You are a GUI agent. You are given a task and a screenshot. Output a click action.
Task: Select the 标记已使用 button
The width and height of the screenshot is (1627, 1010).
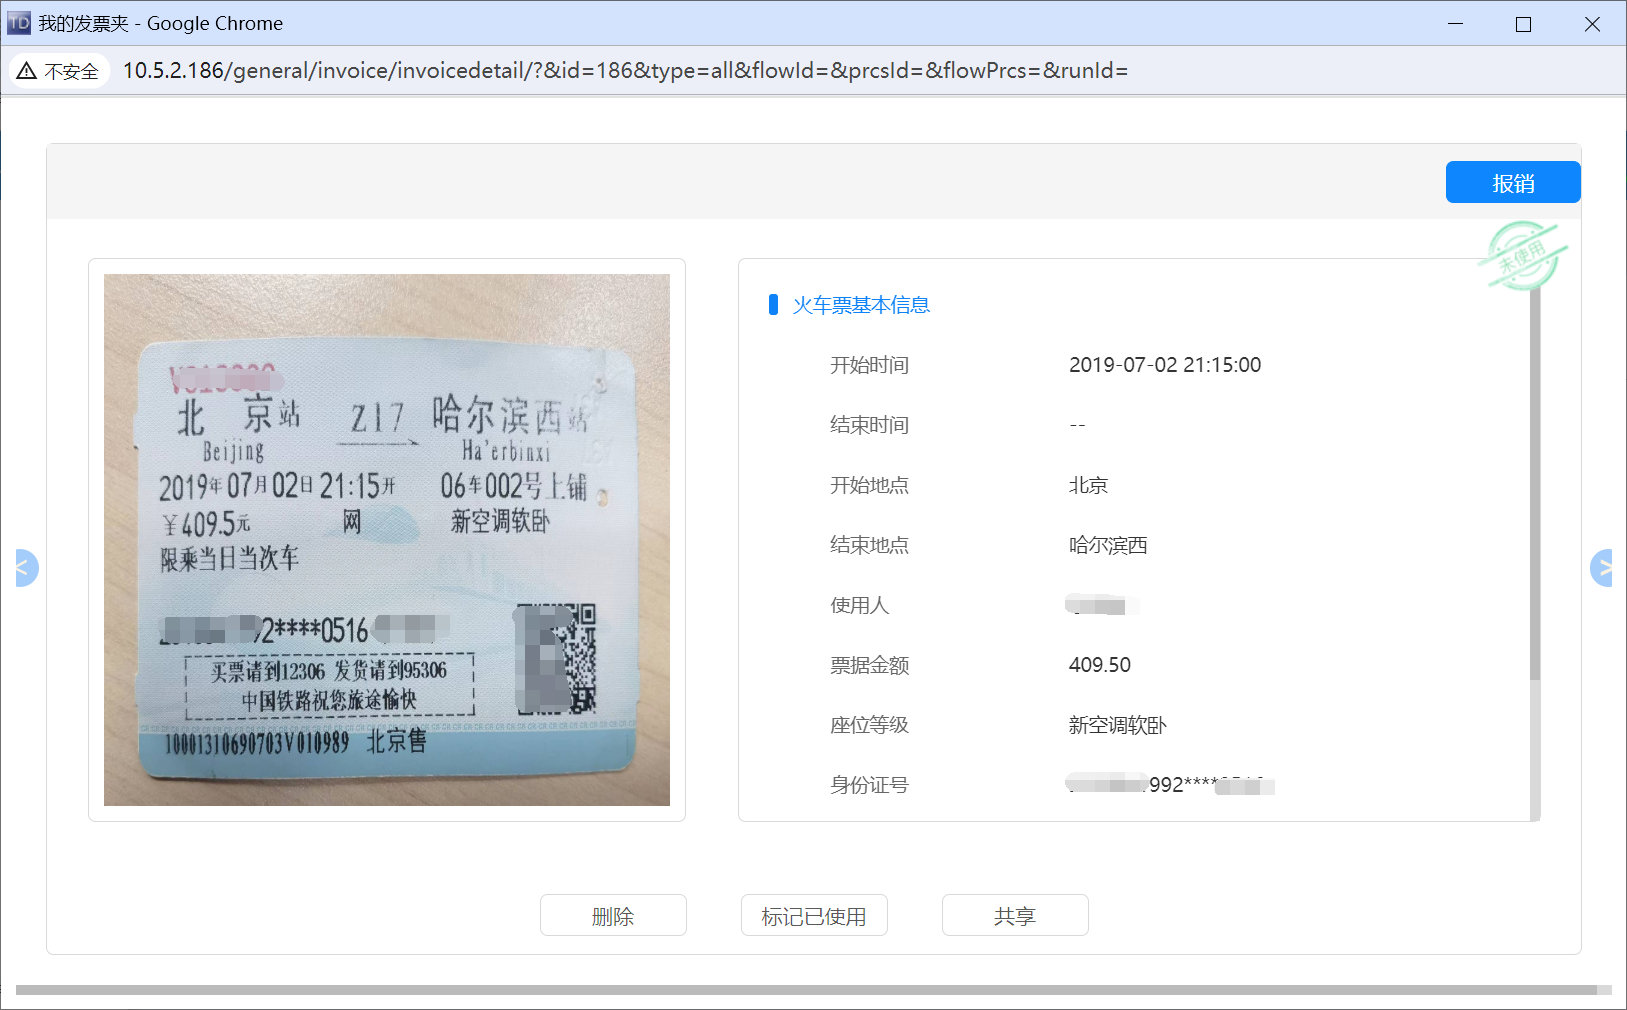814,916
